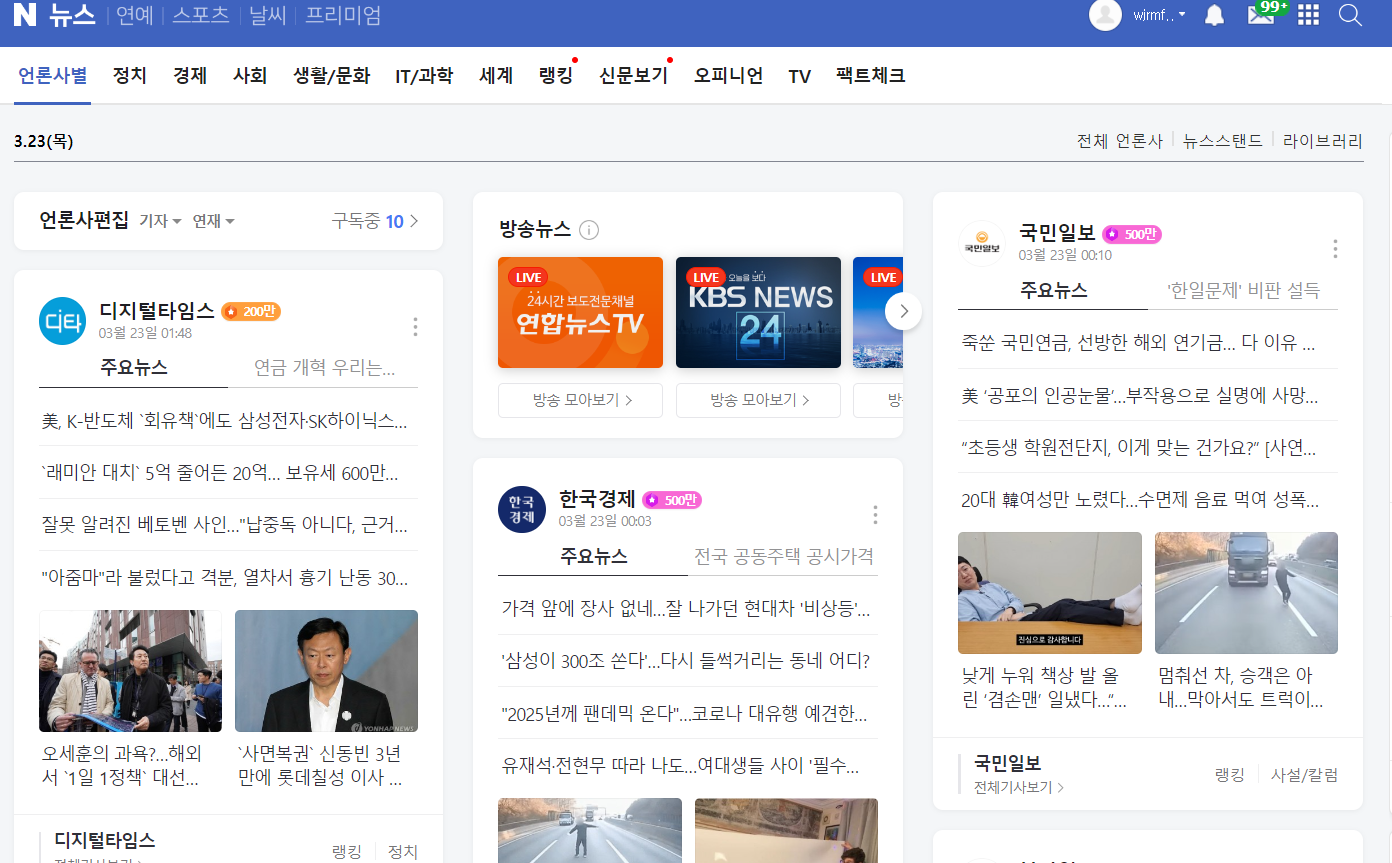Viewport: 1392px width, 863px height.
Task: Read "`래미안 대치` 5억 줄어든" headline
Action: pos(220,473)
